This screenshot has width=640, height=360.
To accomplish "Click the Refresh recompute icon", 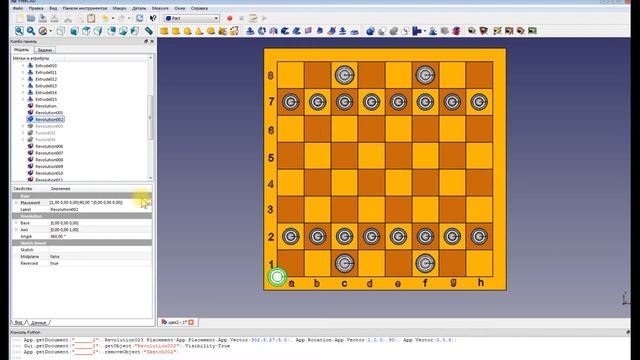I will [x=140, y=18].
